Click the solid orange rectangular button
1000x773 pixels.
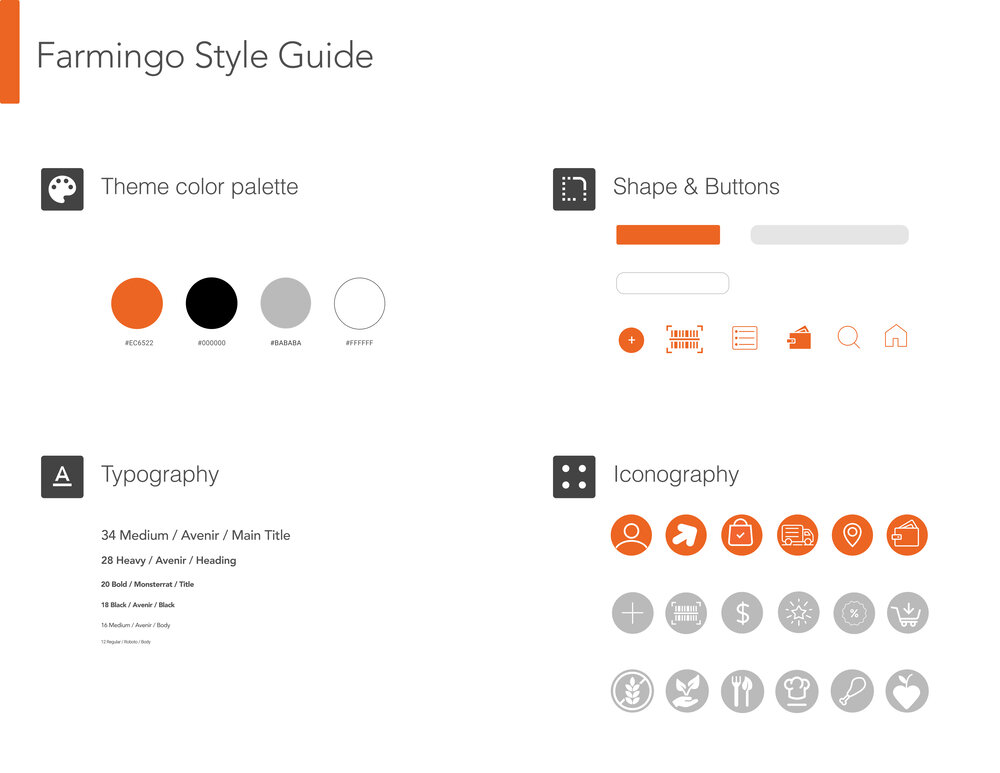click(x=668, y=235)
